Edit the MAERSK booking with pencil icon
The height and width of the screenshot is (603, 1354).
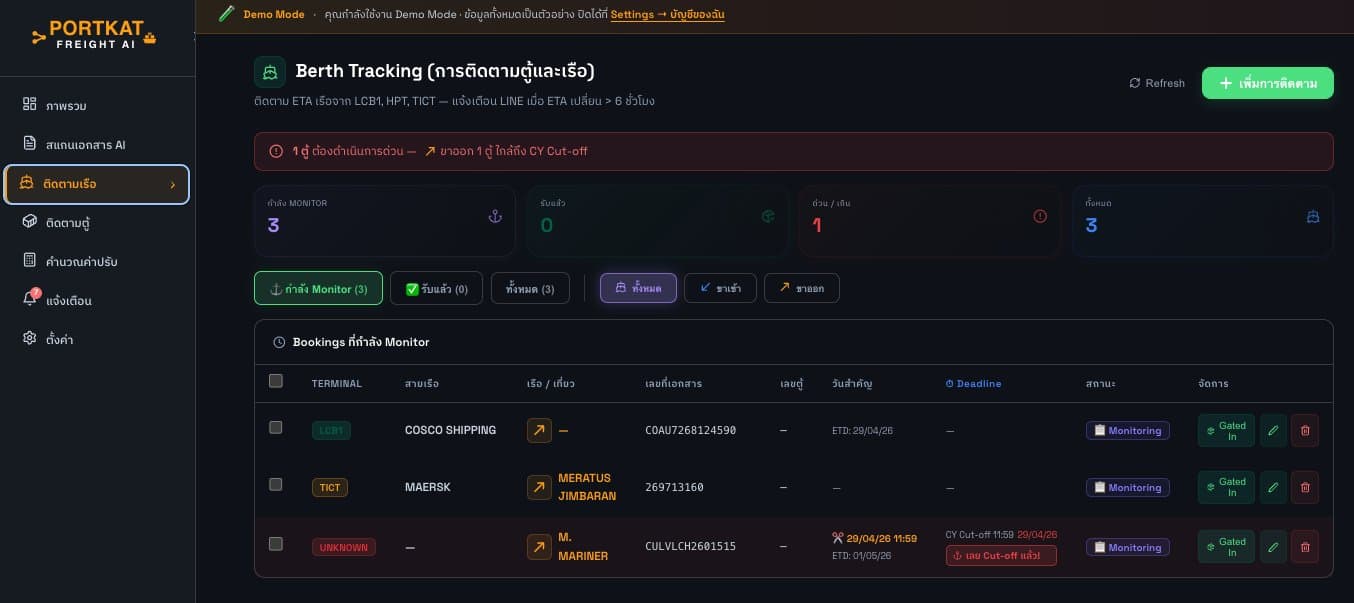coord(1273,487)
